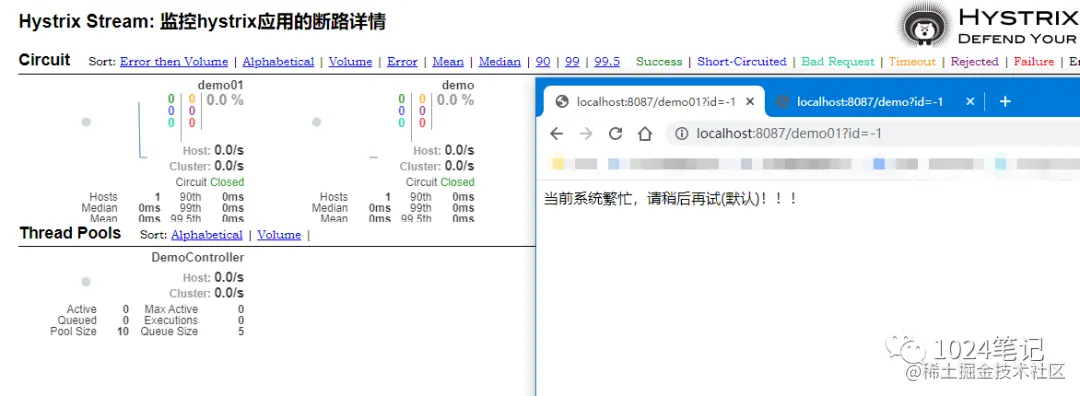This screenshot has width=1080, height=396.
Task: Close the localhost:8087/demo01?id=-1 tab
Action: coord(751,102)
